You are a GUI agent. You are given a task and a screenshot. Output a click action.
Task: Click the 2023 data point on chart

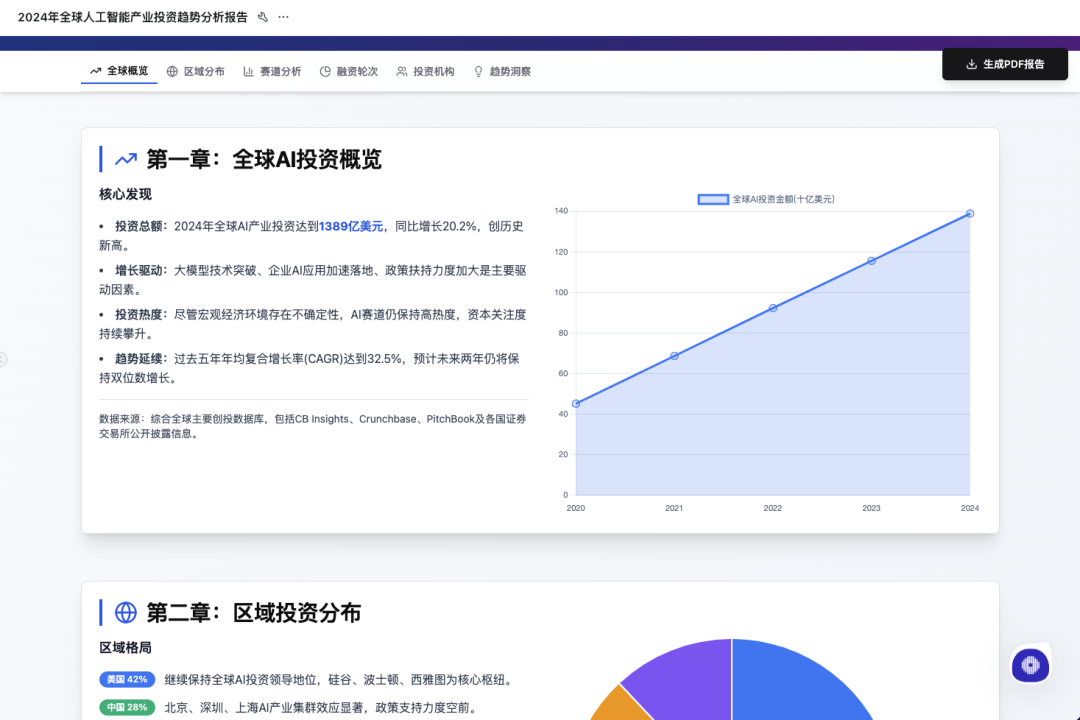click(871, 260)
